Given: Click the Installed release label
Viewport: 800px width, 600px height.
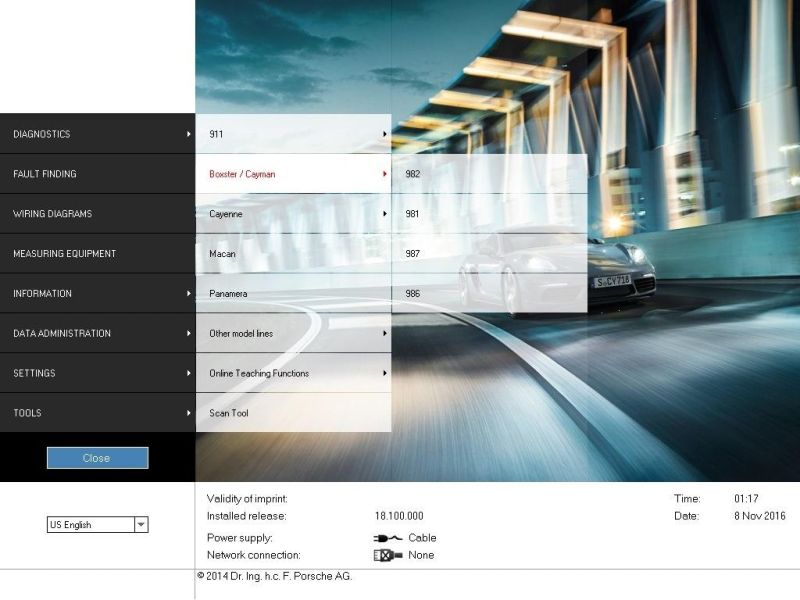Looking at the screenshot, I should coord(246,516).
